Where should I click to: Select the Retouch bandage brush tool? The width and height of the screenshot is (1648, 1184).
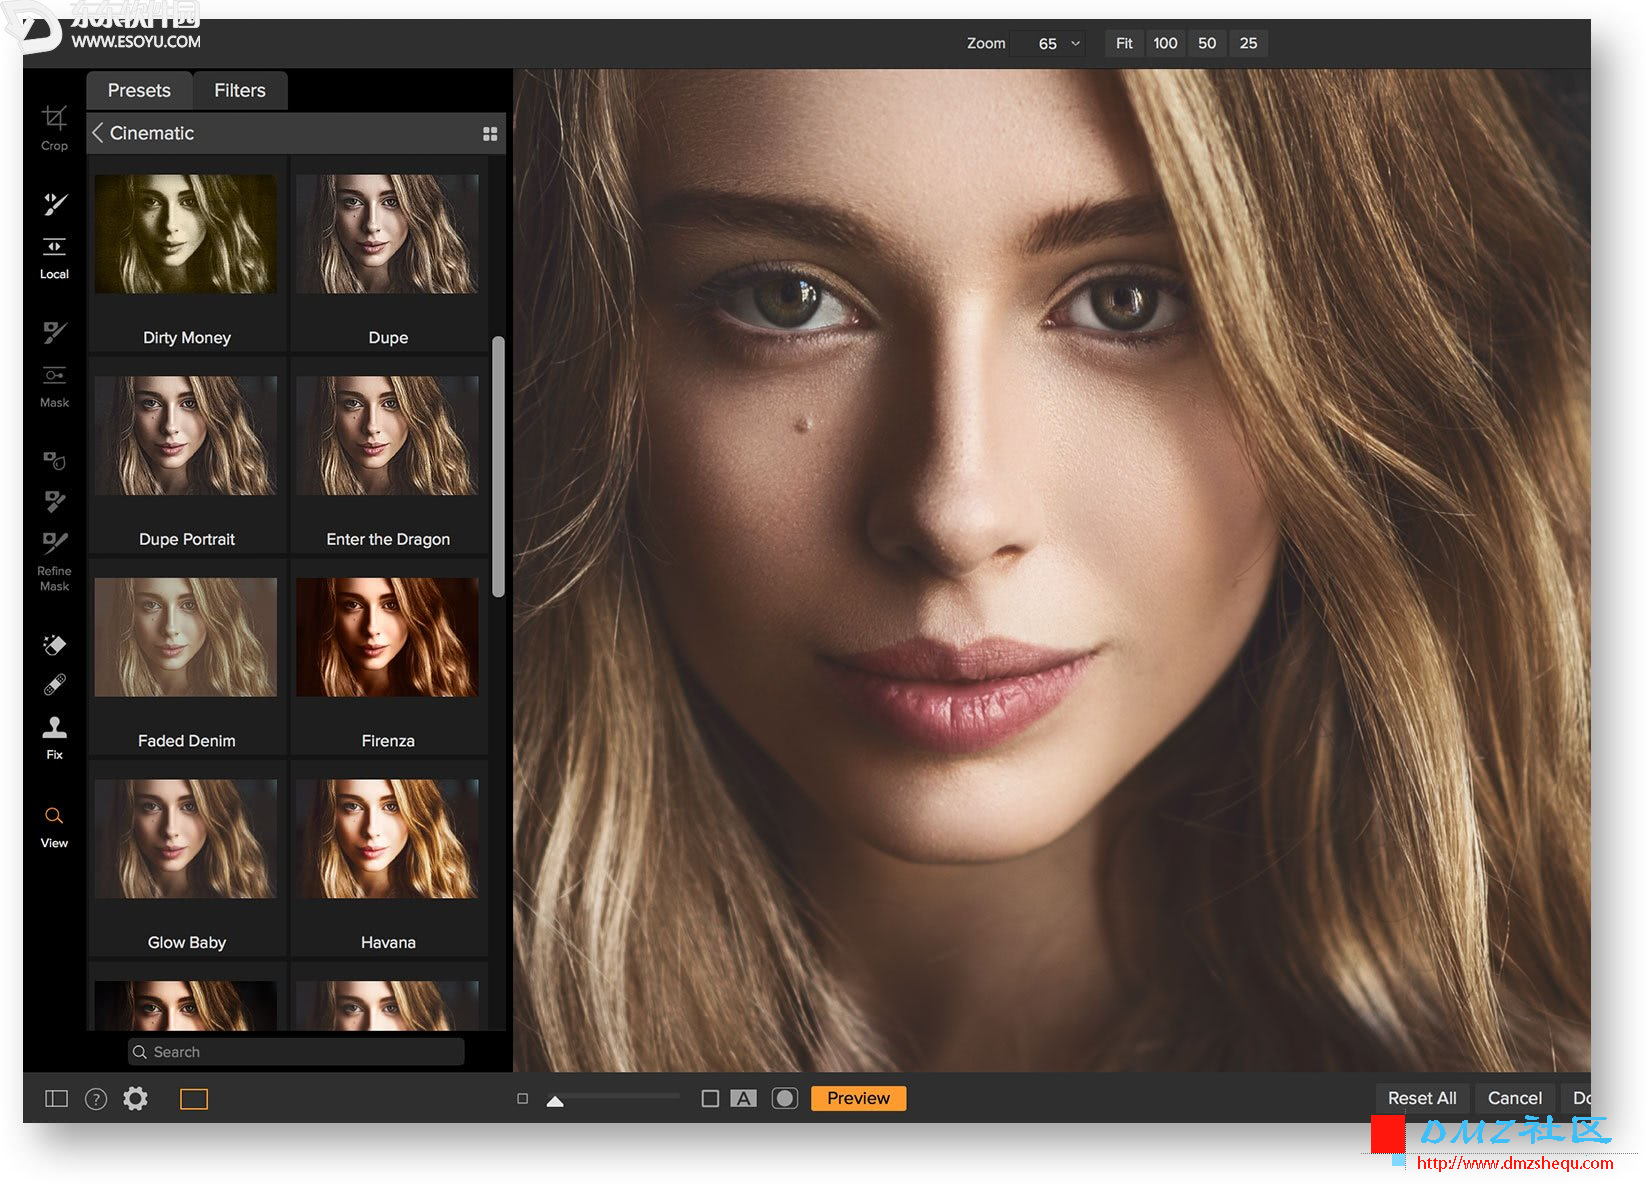(x=54, y=685)
